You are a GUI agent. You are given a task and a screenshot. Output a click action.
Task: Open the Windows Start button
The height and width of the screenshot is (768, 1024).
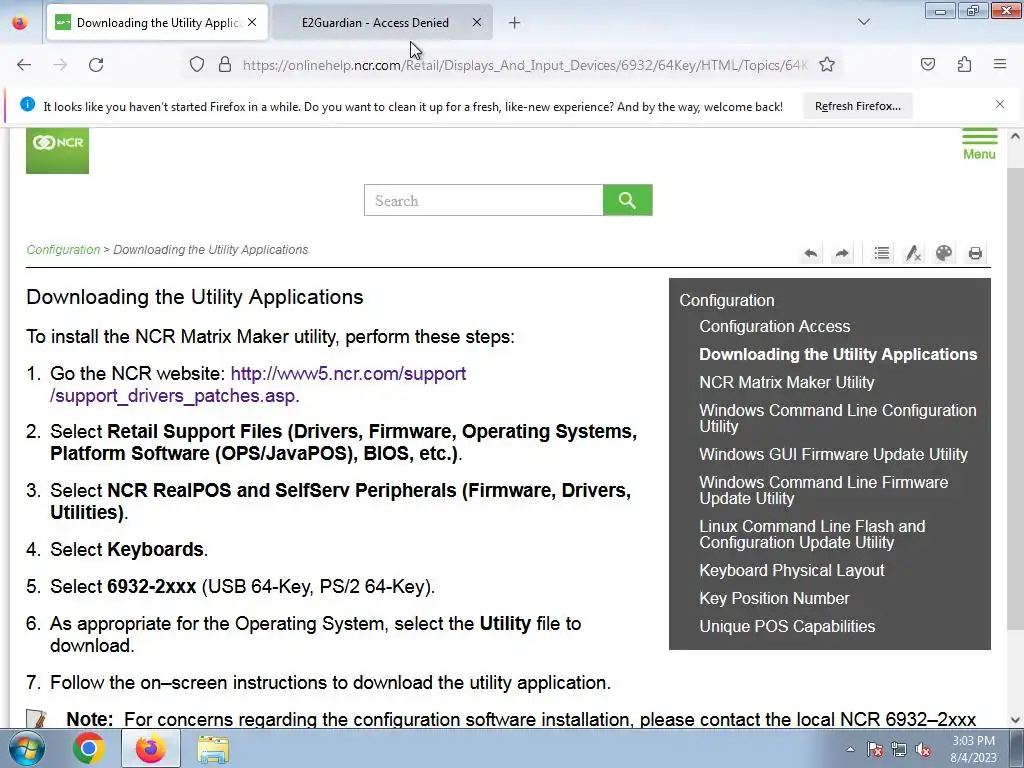pos(26,748)
